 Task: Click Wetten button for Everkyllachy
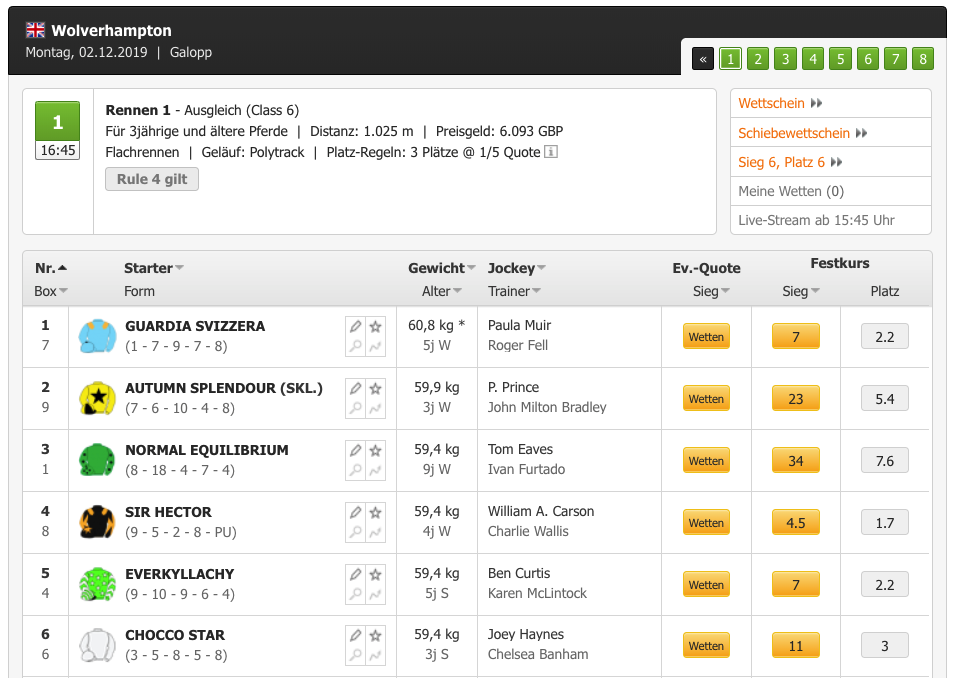coord(706,585)
